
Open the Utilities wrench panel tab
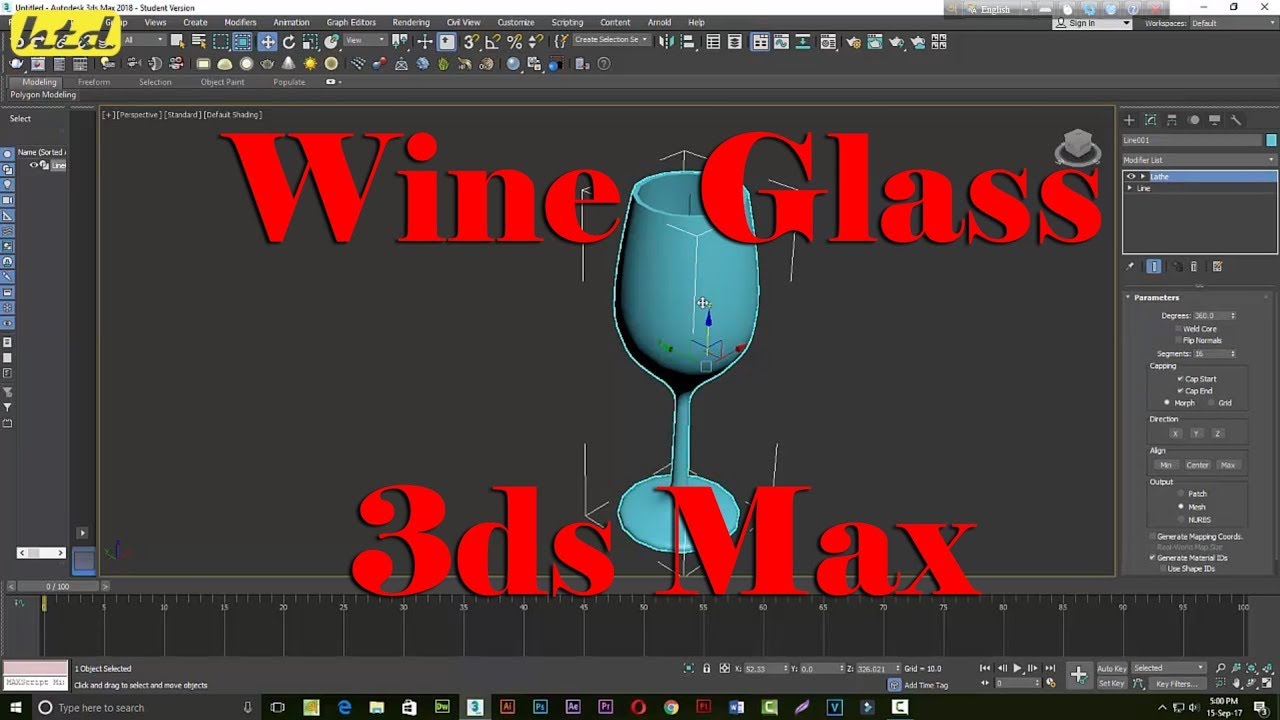pyautogui.click(x=1236, y=119)
